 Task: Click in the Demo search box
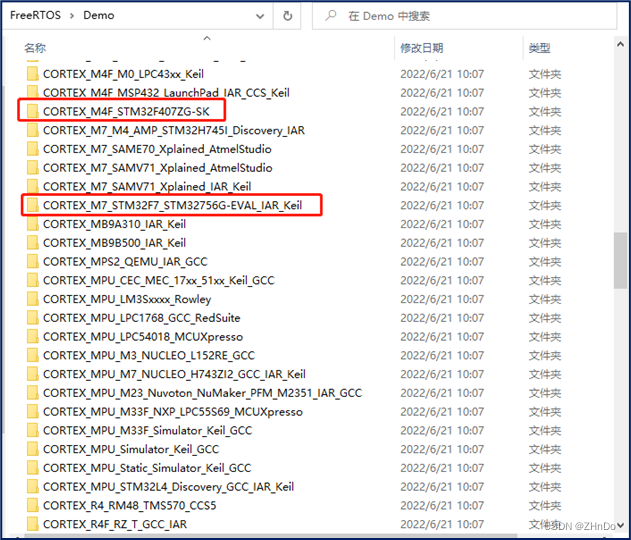464,16
